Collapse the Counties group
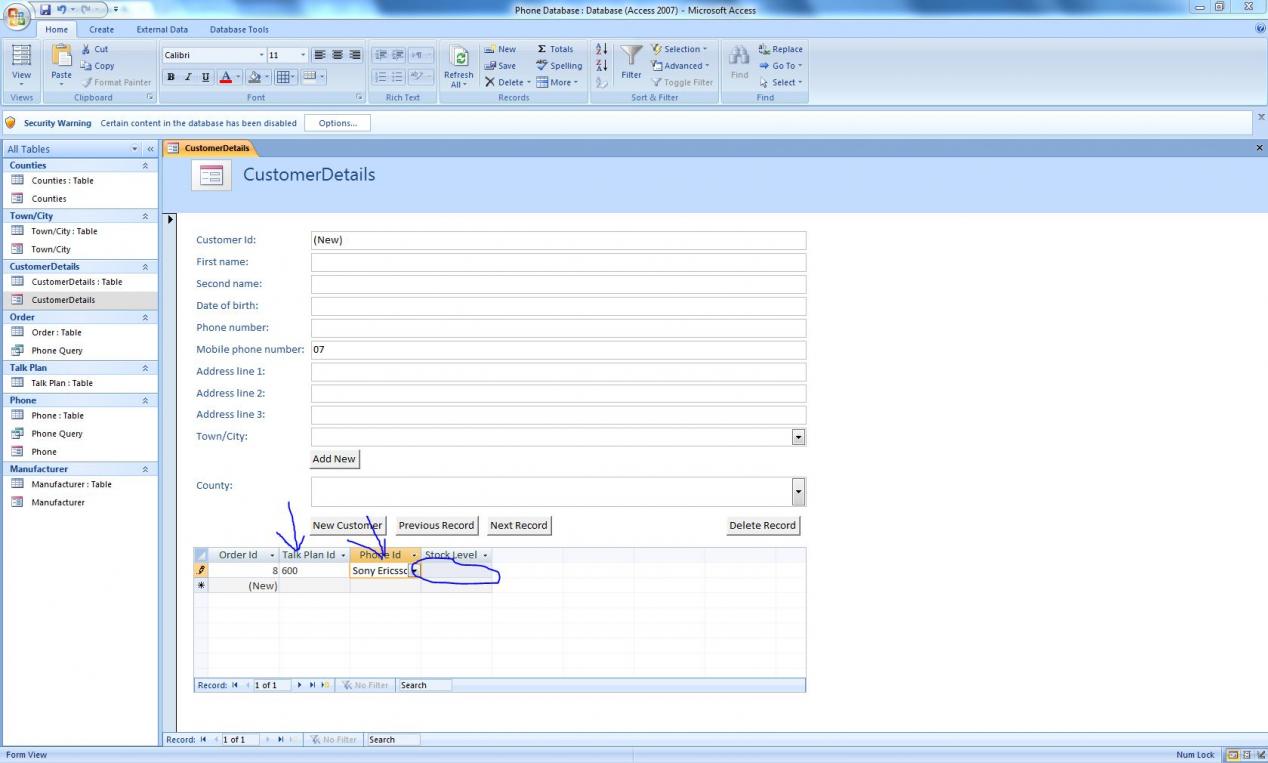 click(145, 166)
